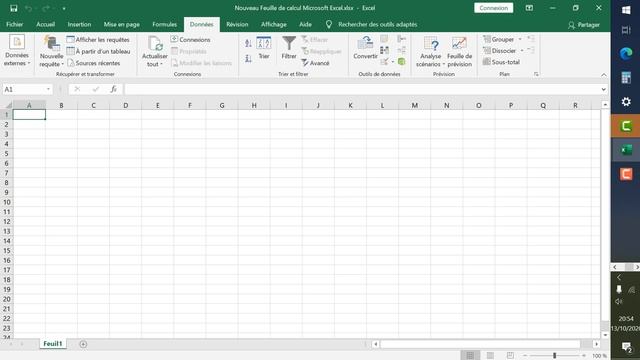Viewport: 640px width, 360px height.
Task: Sort descending with the Z to A icon
Action: 248,58
